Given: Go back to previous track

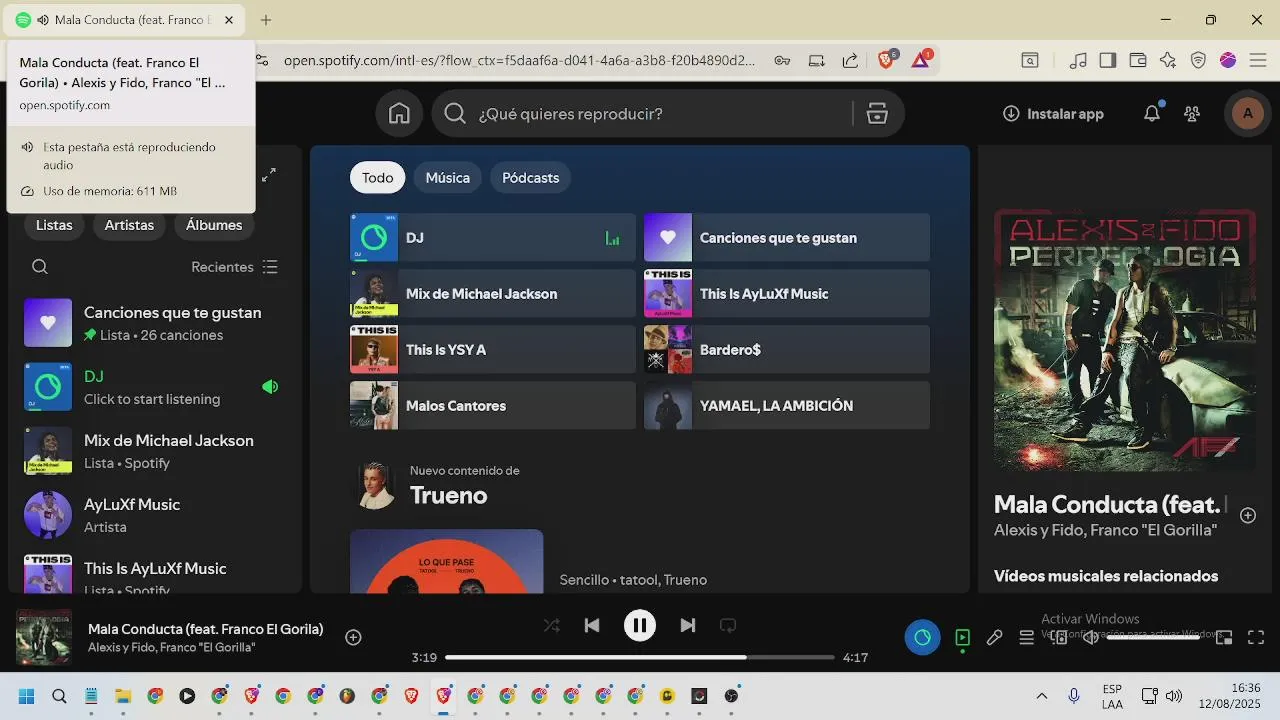Looking at the screenshot, I should (592, 625).
